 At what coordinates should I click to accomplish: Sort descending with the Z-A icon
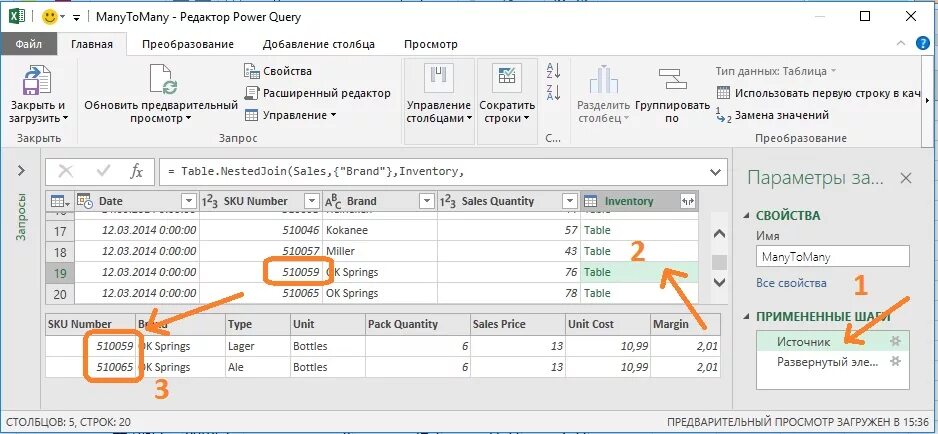553,92
